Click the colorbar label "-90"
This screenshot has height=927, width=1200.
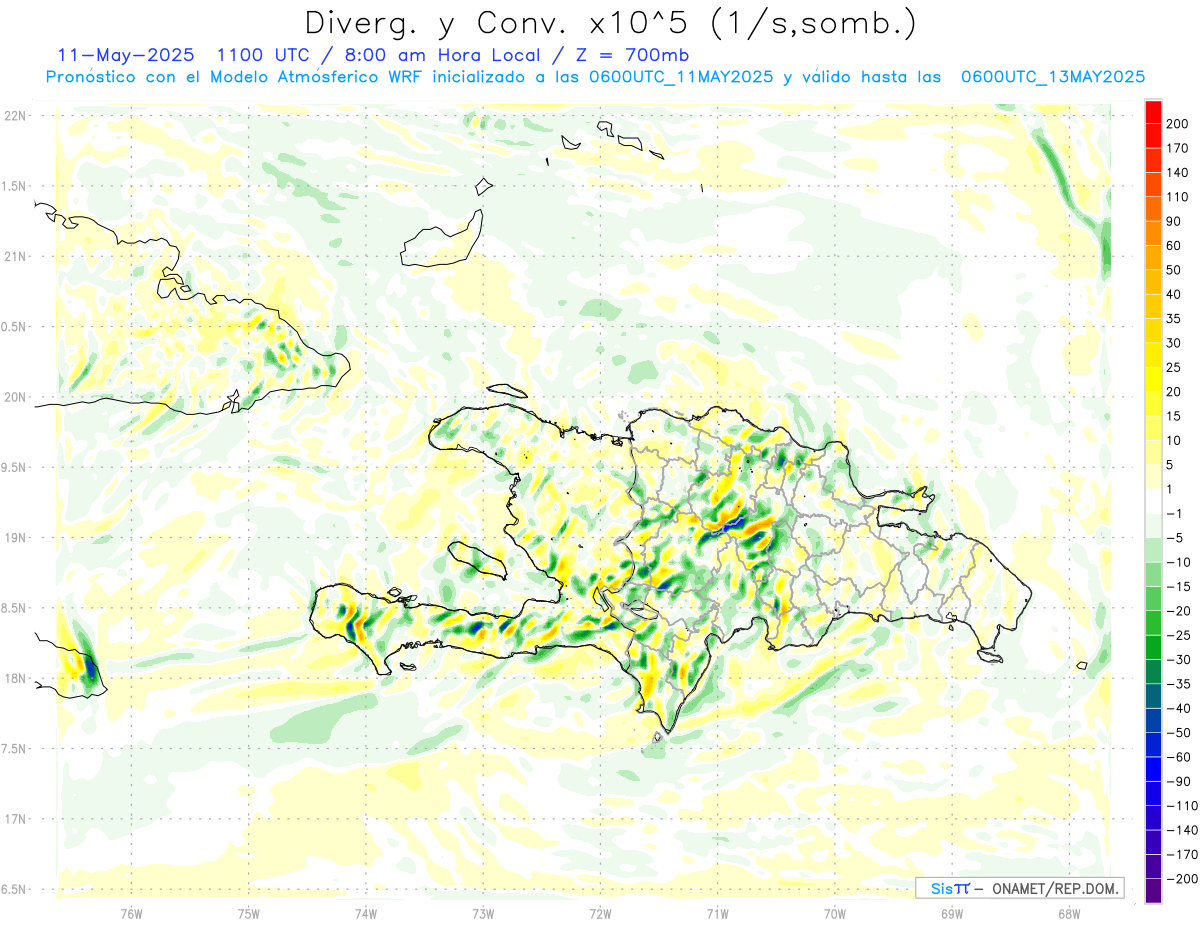[x=1180, y=782]
